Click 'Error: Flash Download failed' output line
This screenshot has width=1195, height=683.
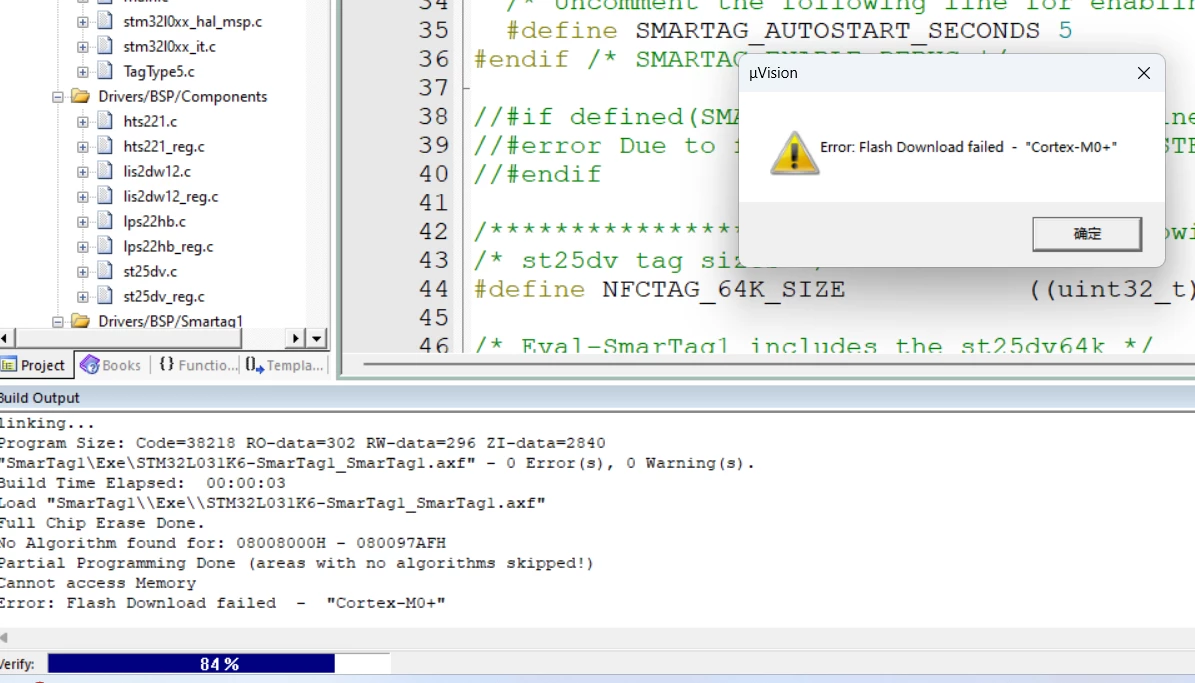point(223,603)
